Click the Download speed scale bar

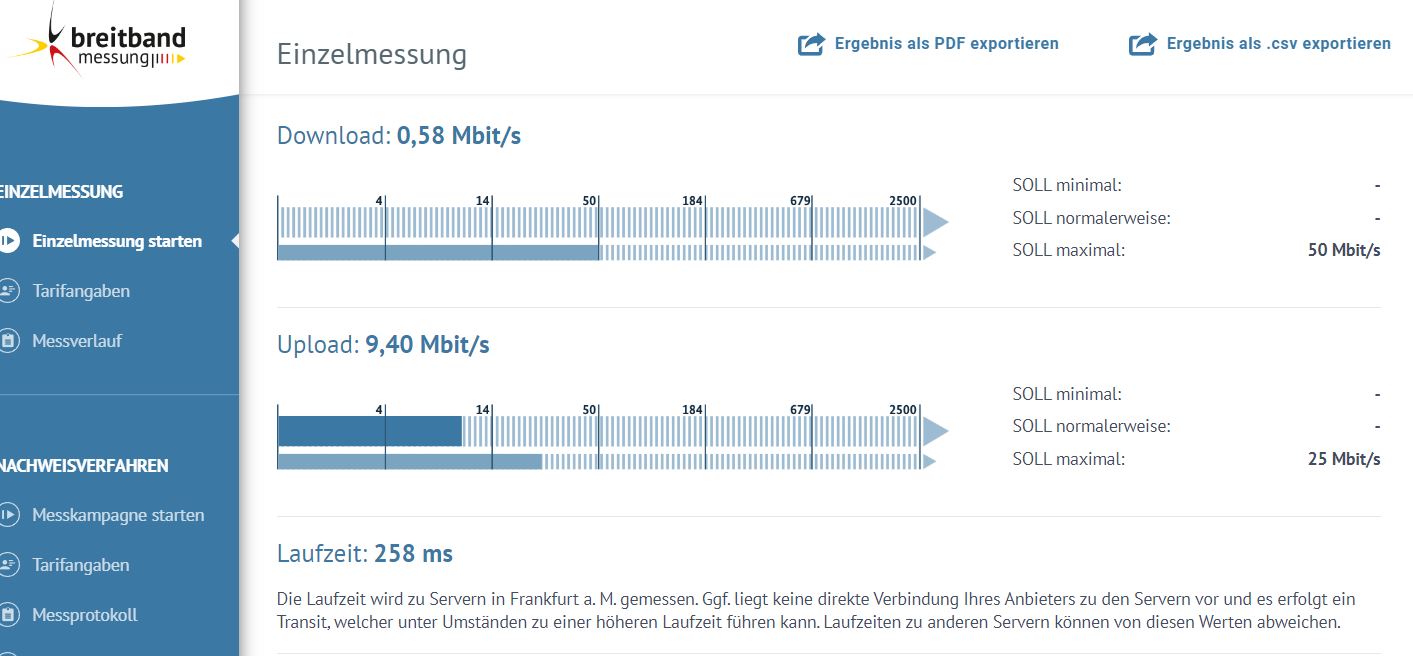click(600, 222)
